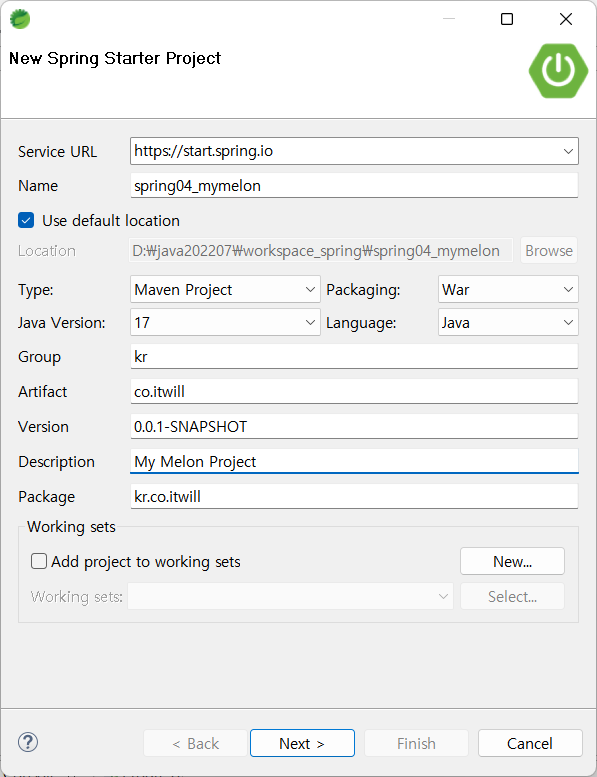Open the Language dropdown showing Java
The height and width of the screenshot is (777, 597).
pos(508,323)
